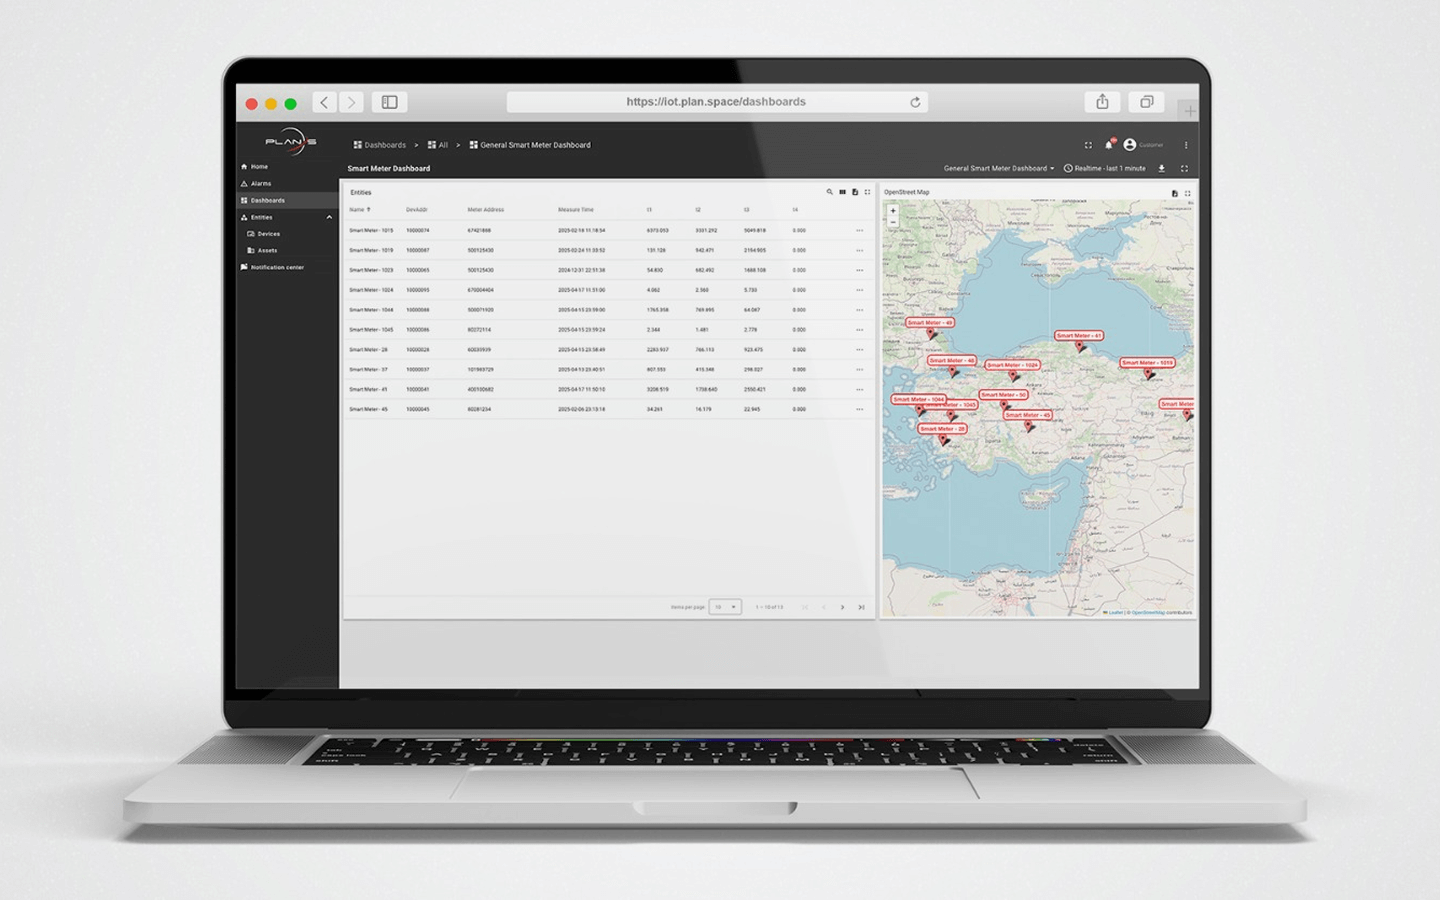Zoom out on the map with minus button

893,222
